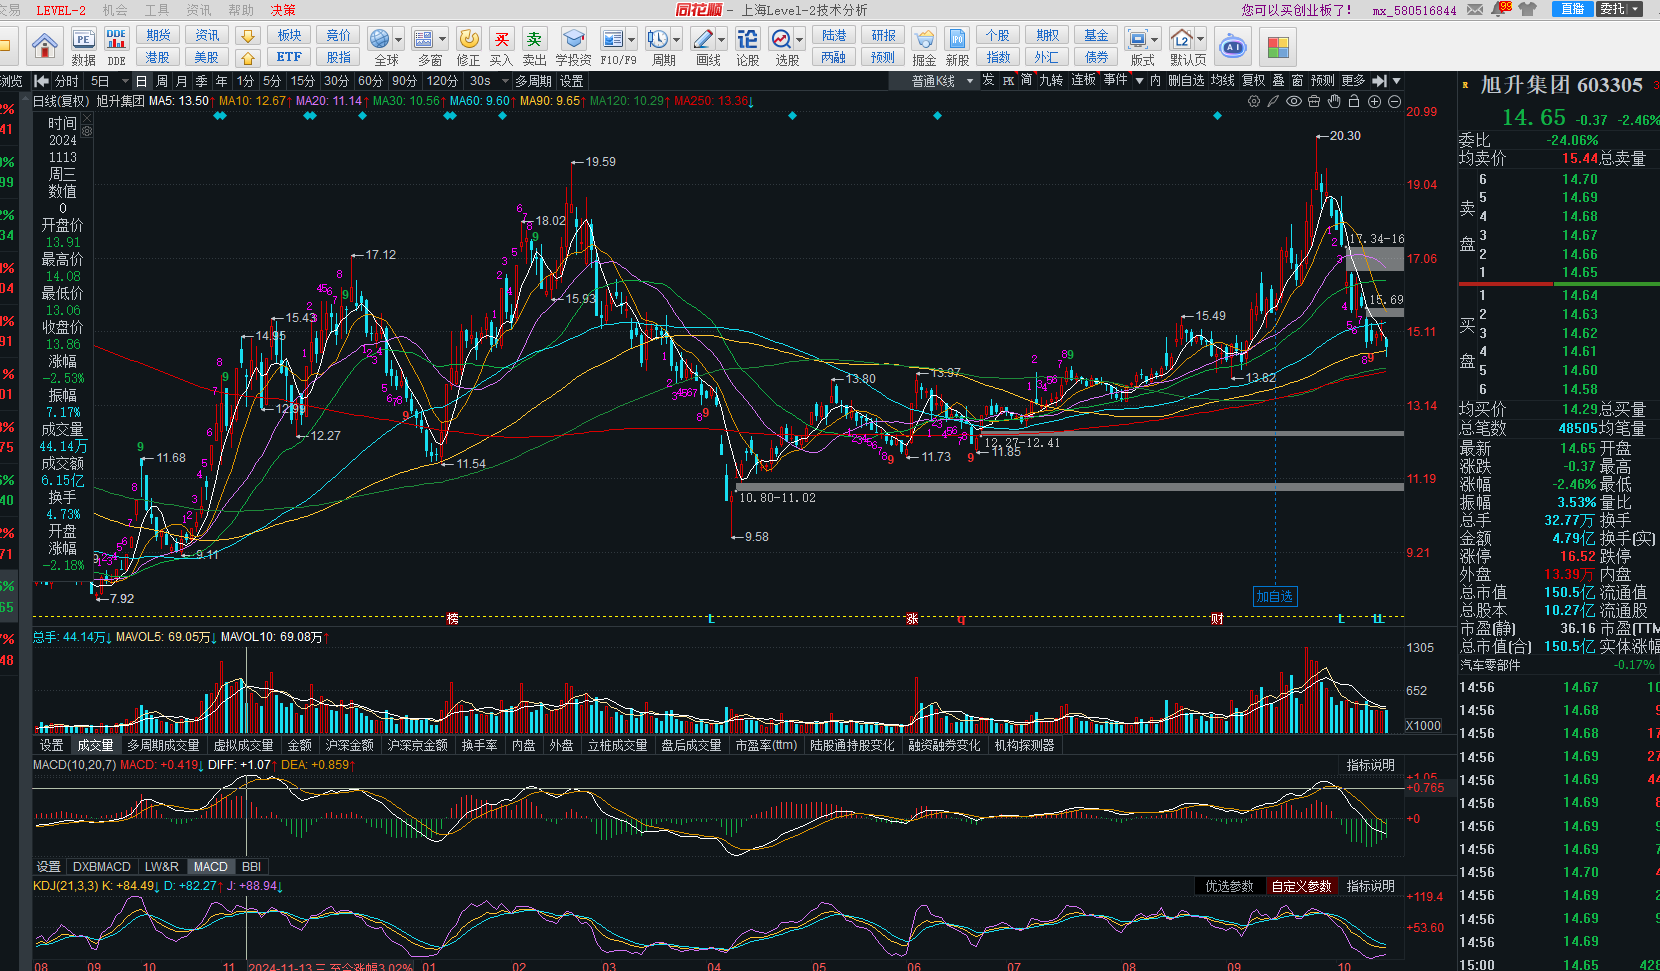This screenshot has height=971, width=1660.
Task: Open the L2 默认页 house icon
Action: coord(1182,39)
